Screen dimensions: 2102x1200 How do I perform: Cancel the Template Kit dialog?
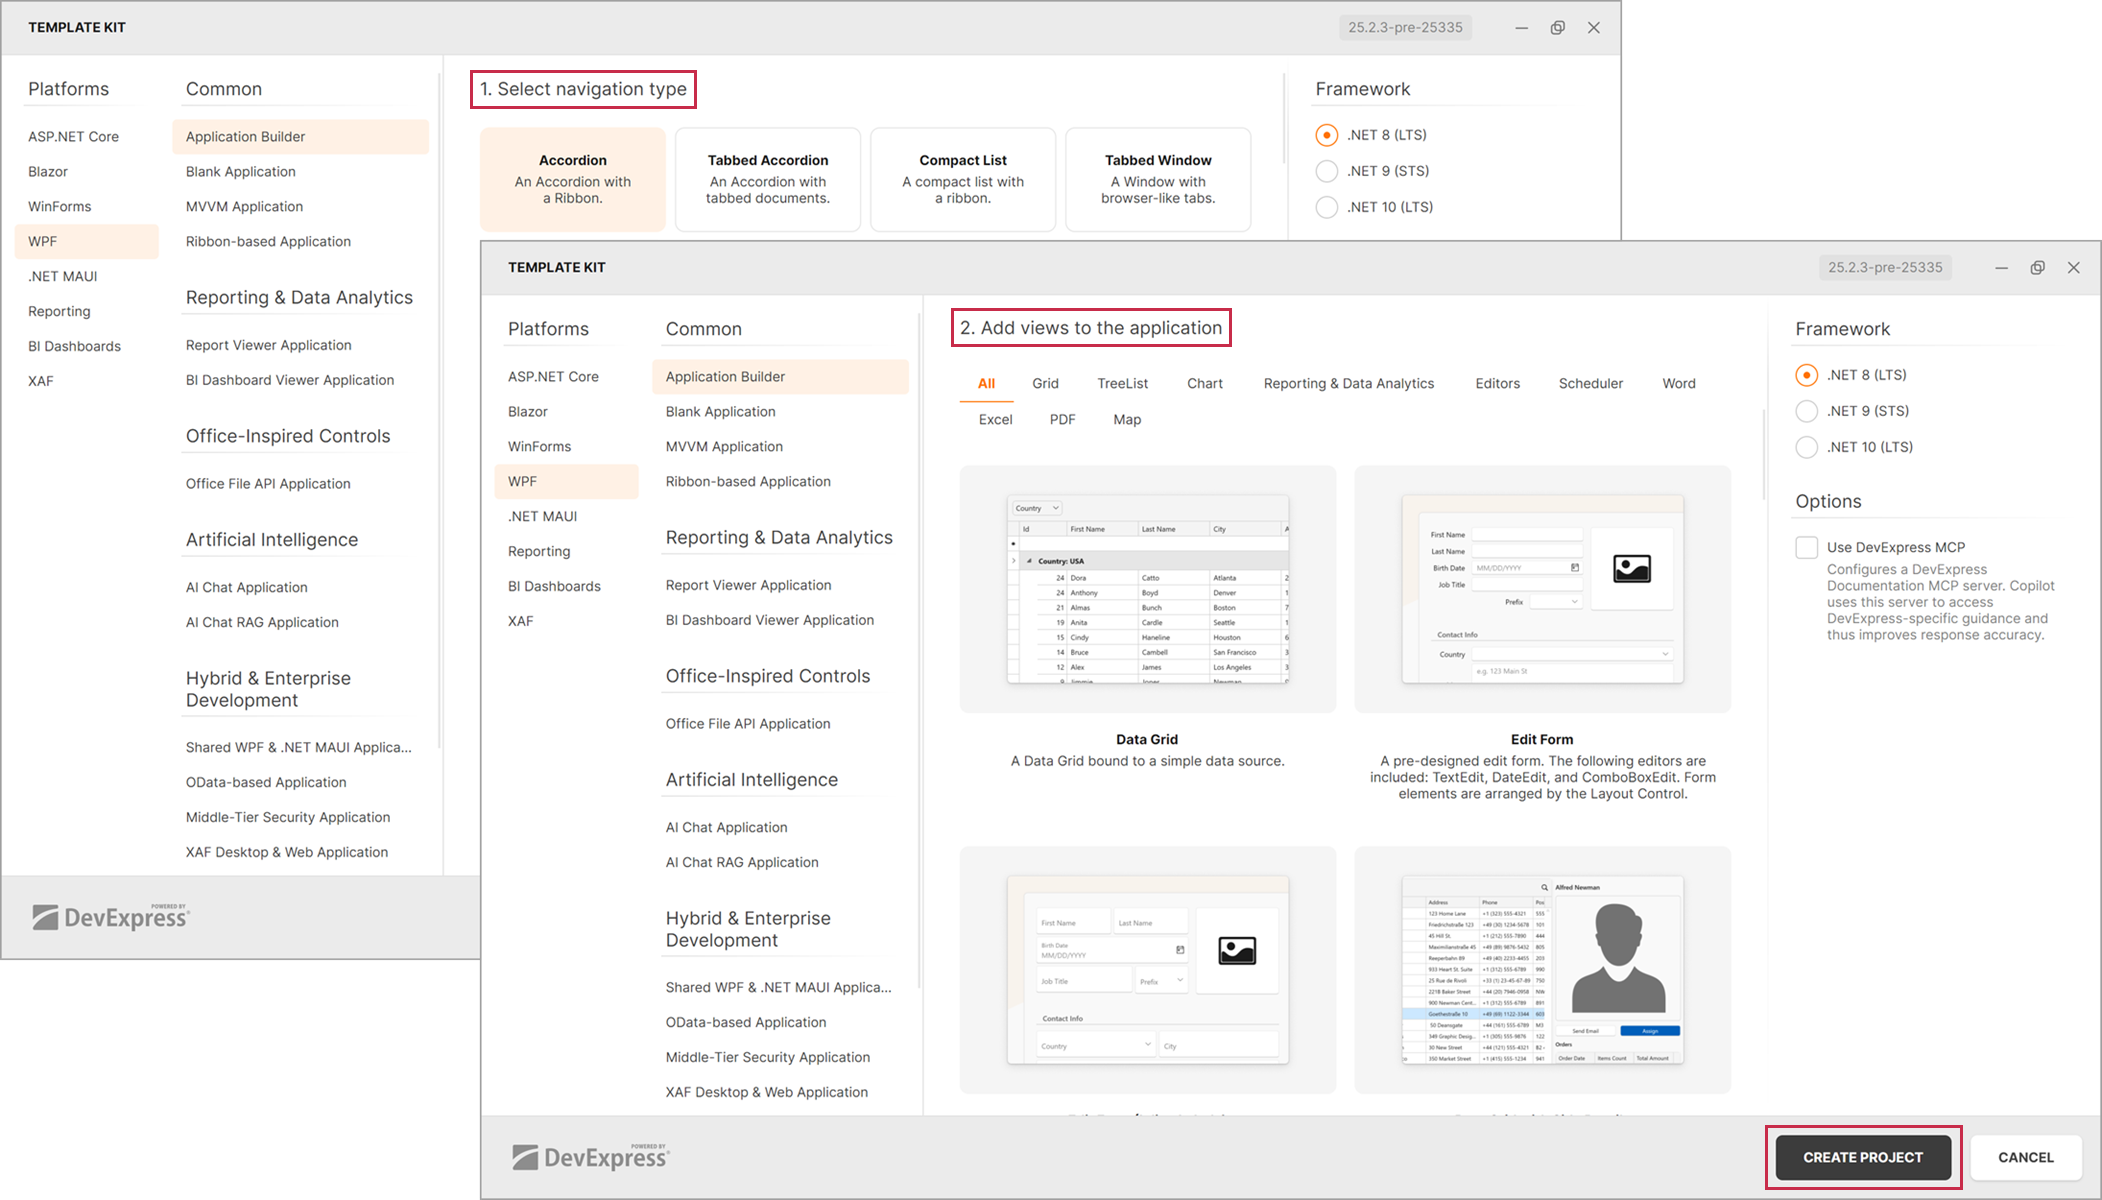(x=2025, y=1157)
